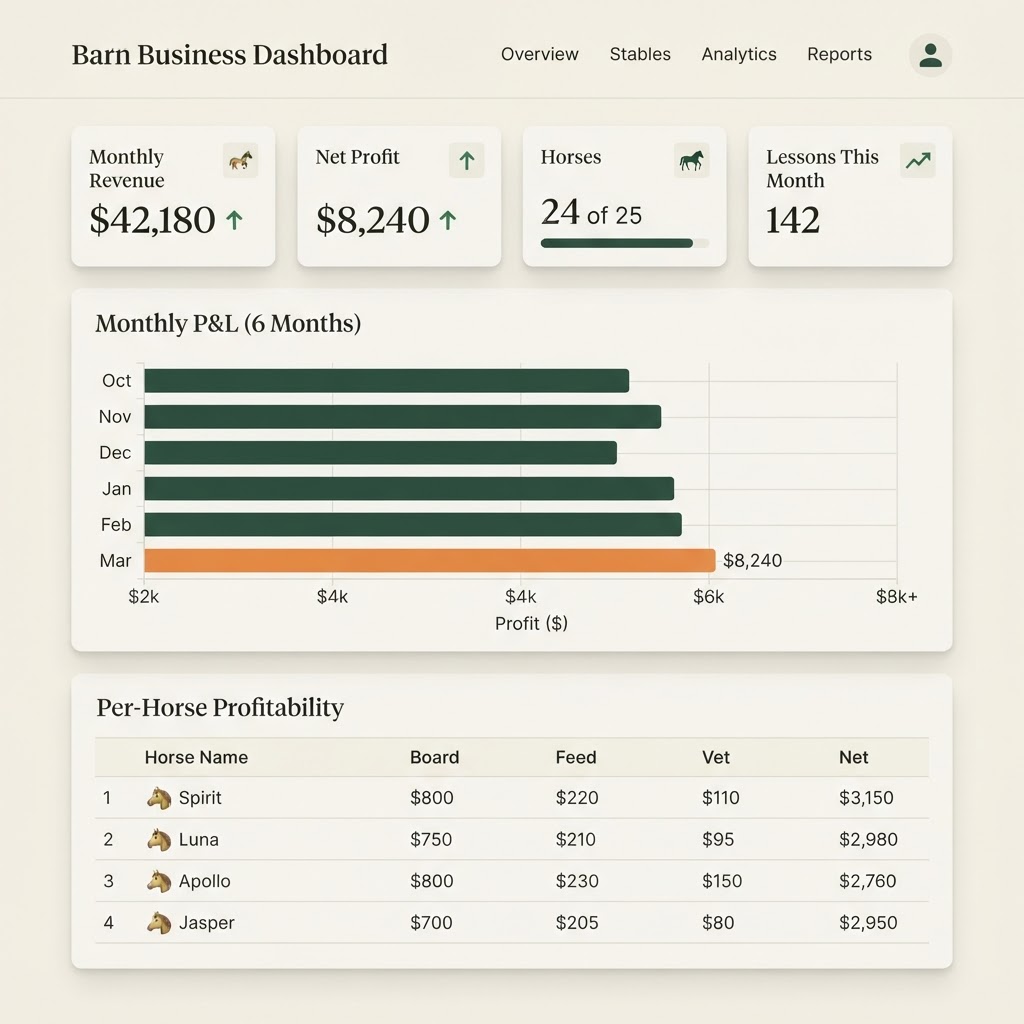Click Spirit's net value $3,150
This screenshot has height=1024, width=1024.
click(x=866, y=797)
